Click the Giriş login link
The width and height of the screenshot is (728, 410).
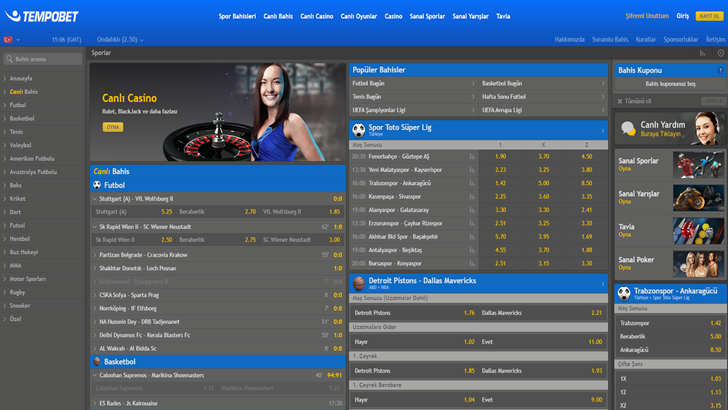[682, 16]
